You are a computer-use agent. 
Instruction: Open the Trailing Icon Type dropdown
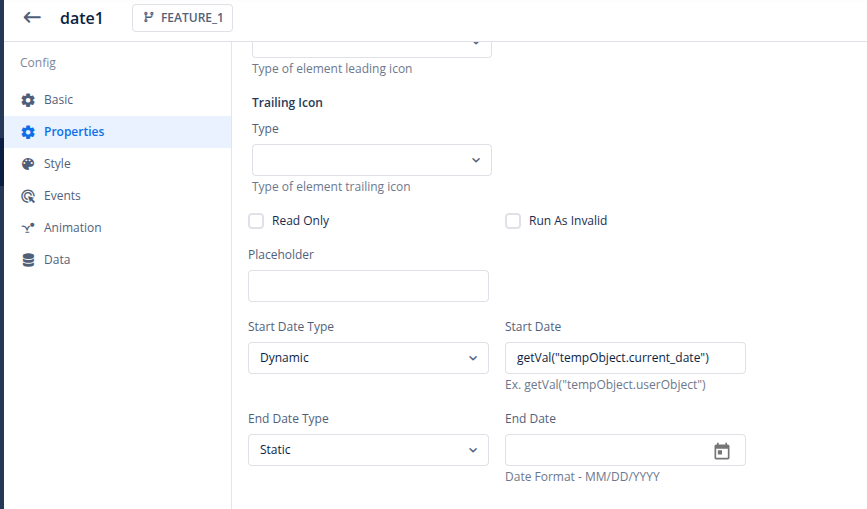372,160
